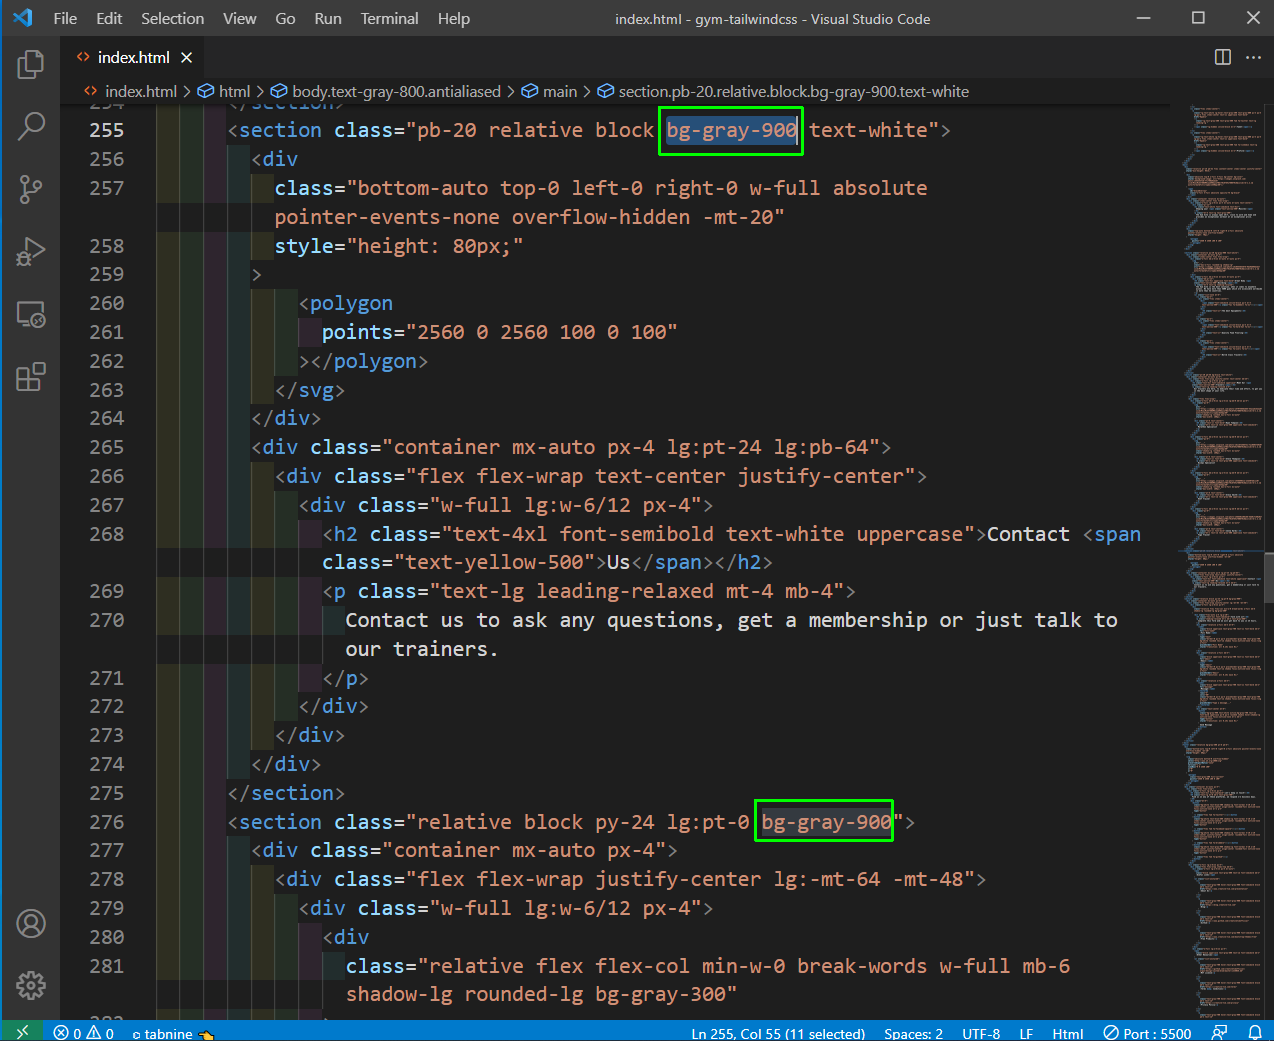Open the feedback icon in status bar

click(1220, 1032)
